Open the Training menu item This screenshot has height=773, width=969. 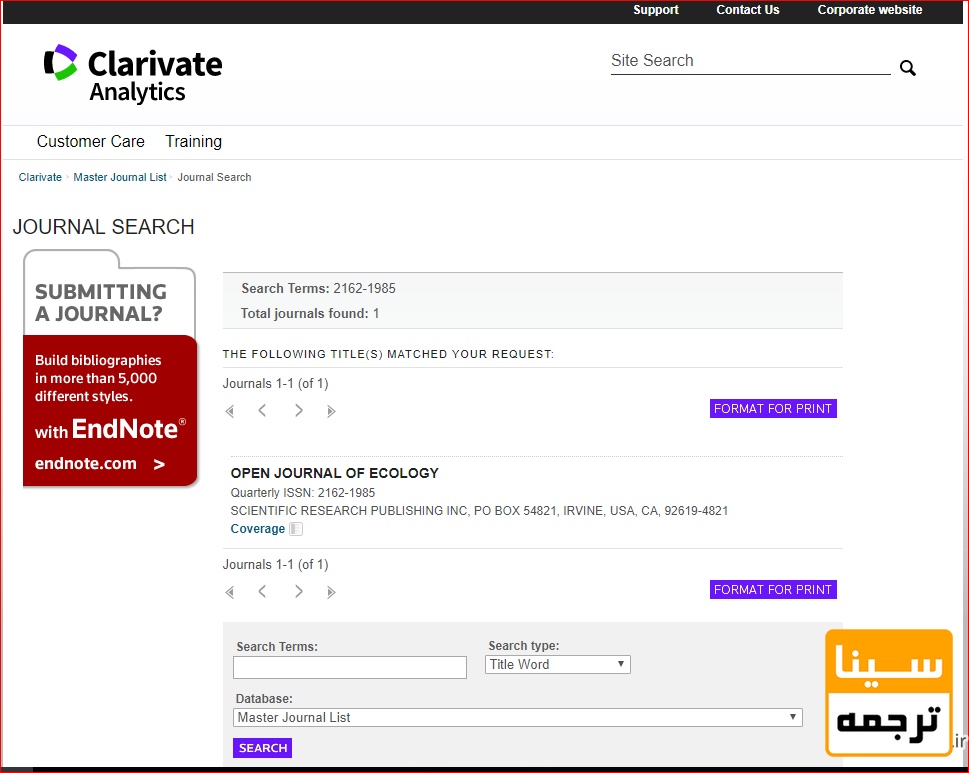click(x=193, y=142)
